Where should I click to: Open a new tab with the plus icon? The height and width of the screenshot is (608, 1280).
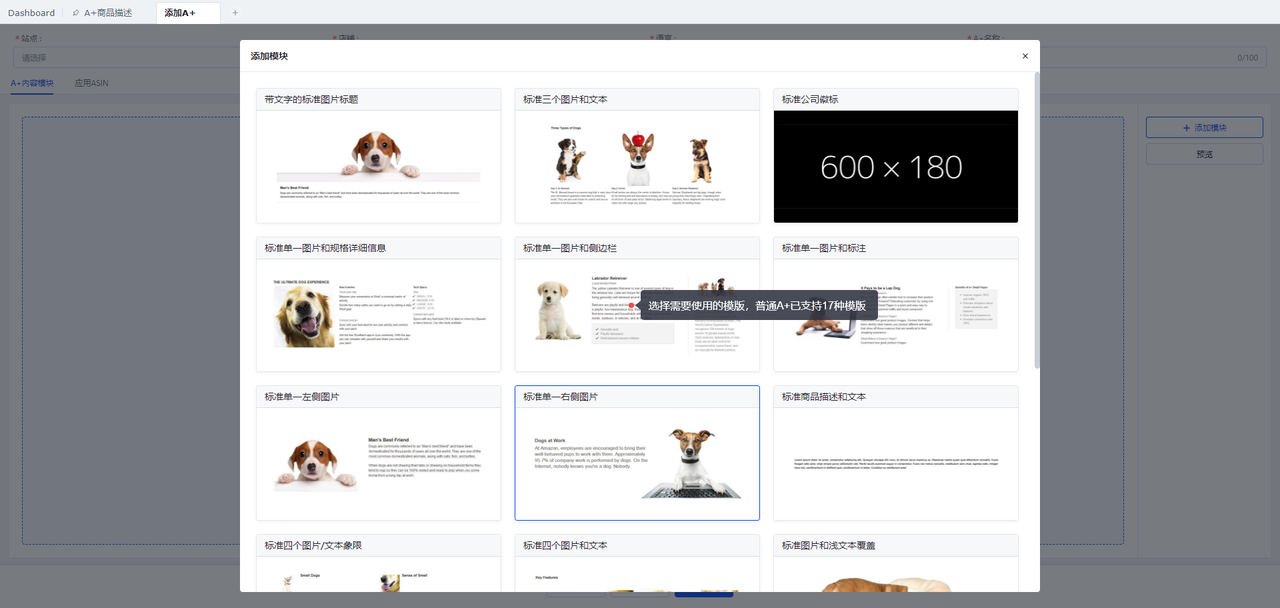click(x=235, y=13)
